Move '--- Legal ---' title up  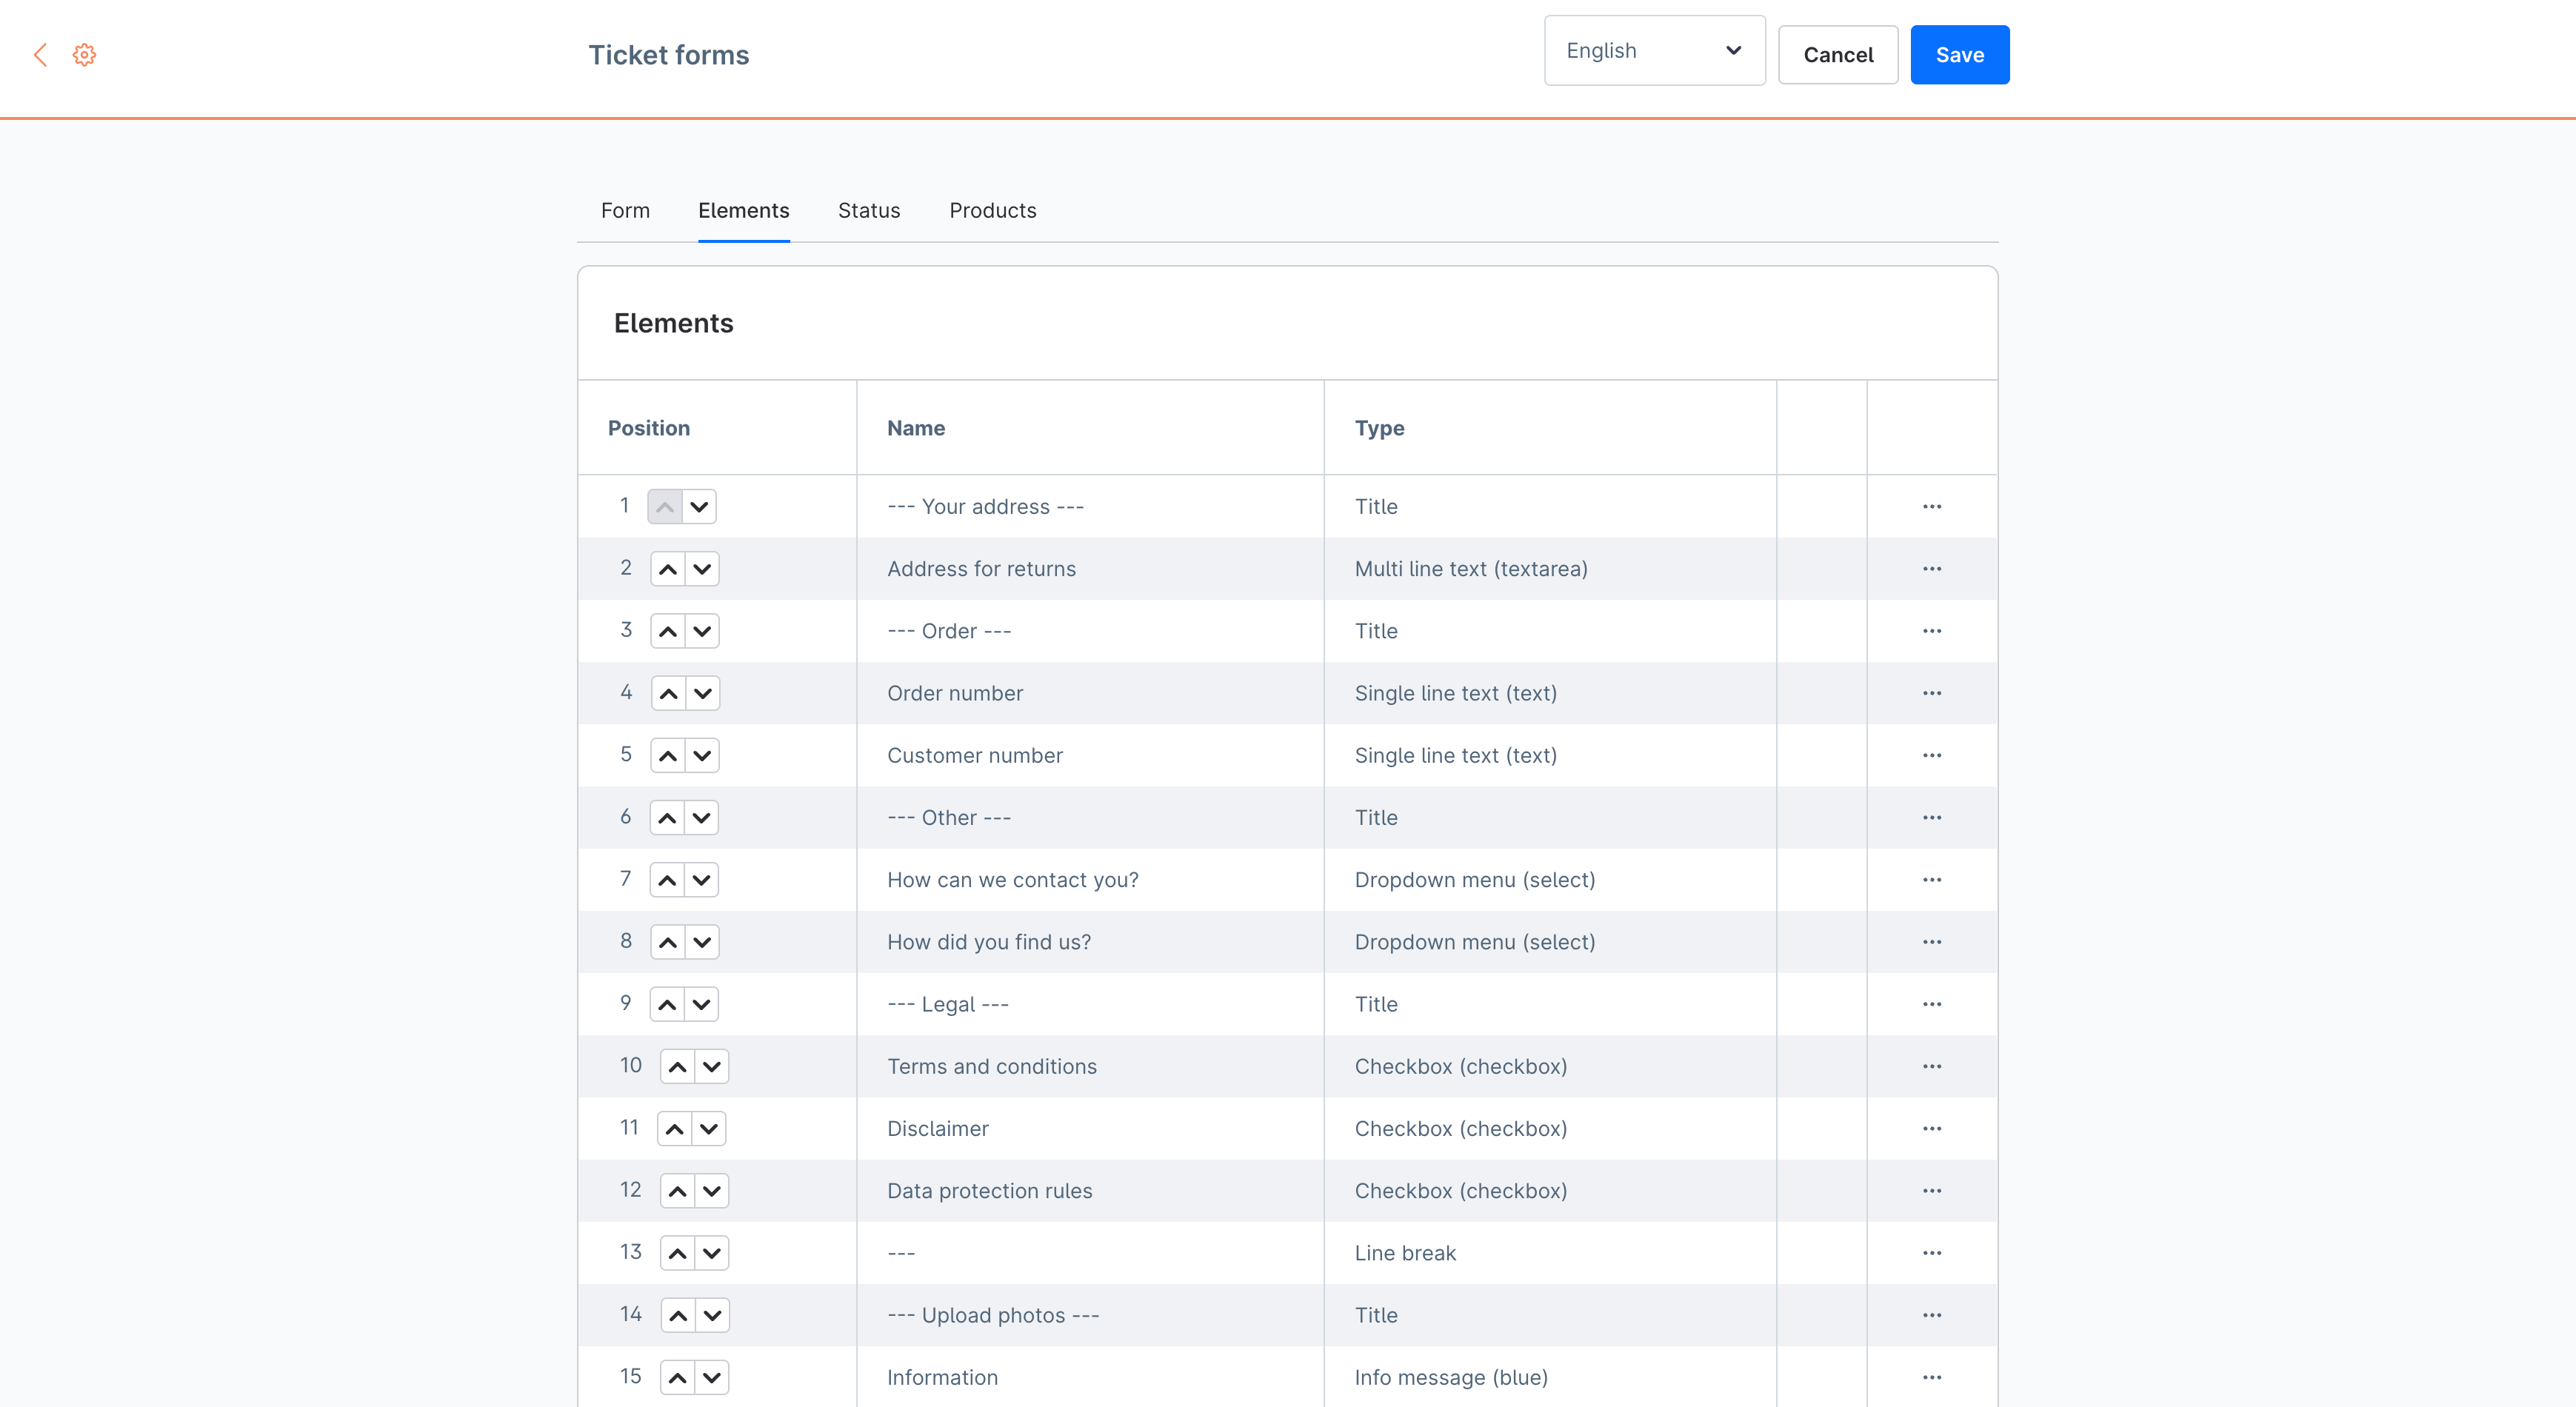tap(667, 1004)
